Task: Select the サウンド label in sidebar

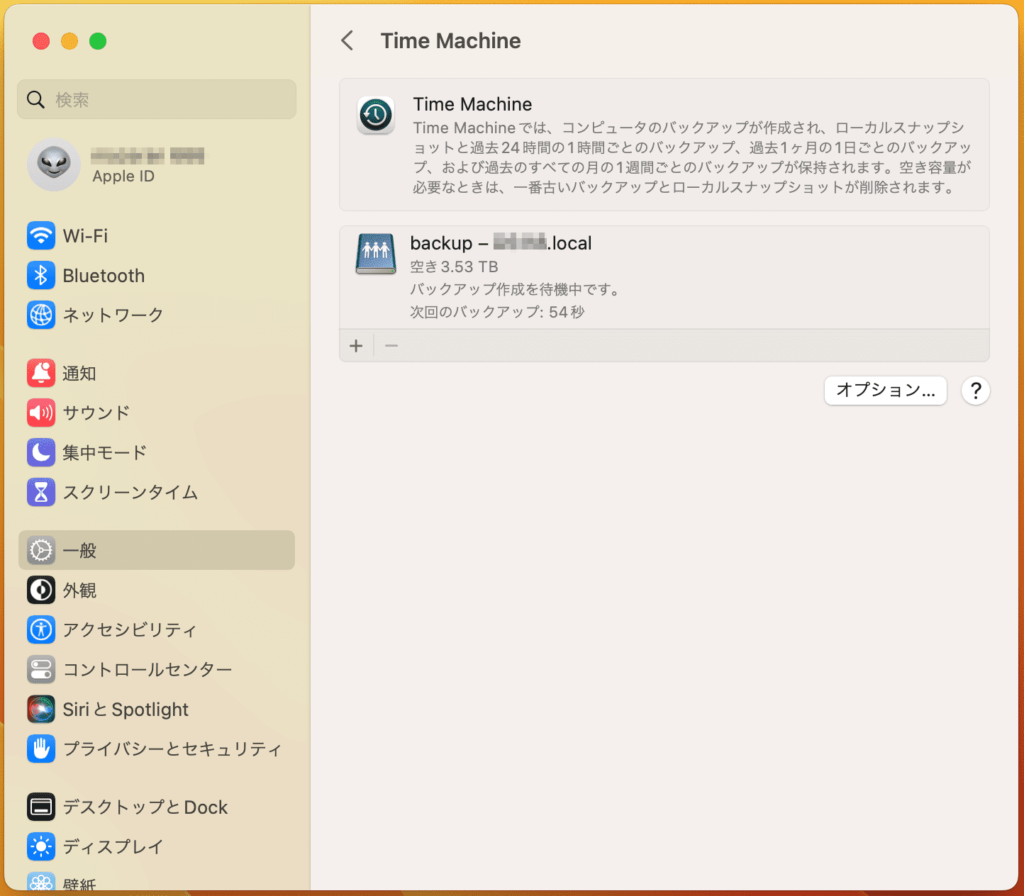Action: pyautogui.click(x=96, y=413)
